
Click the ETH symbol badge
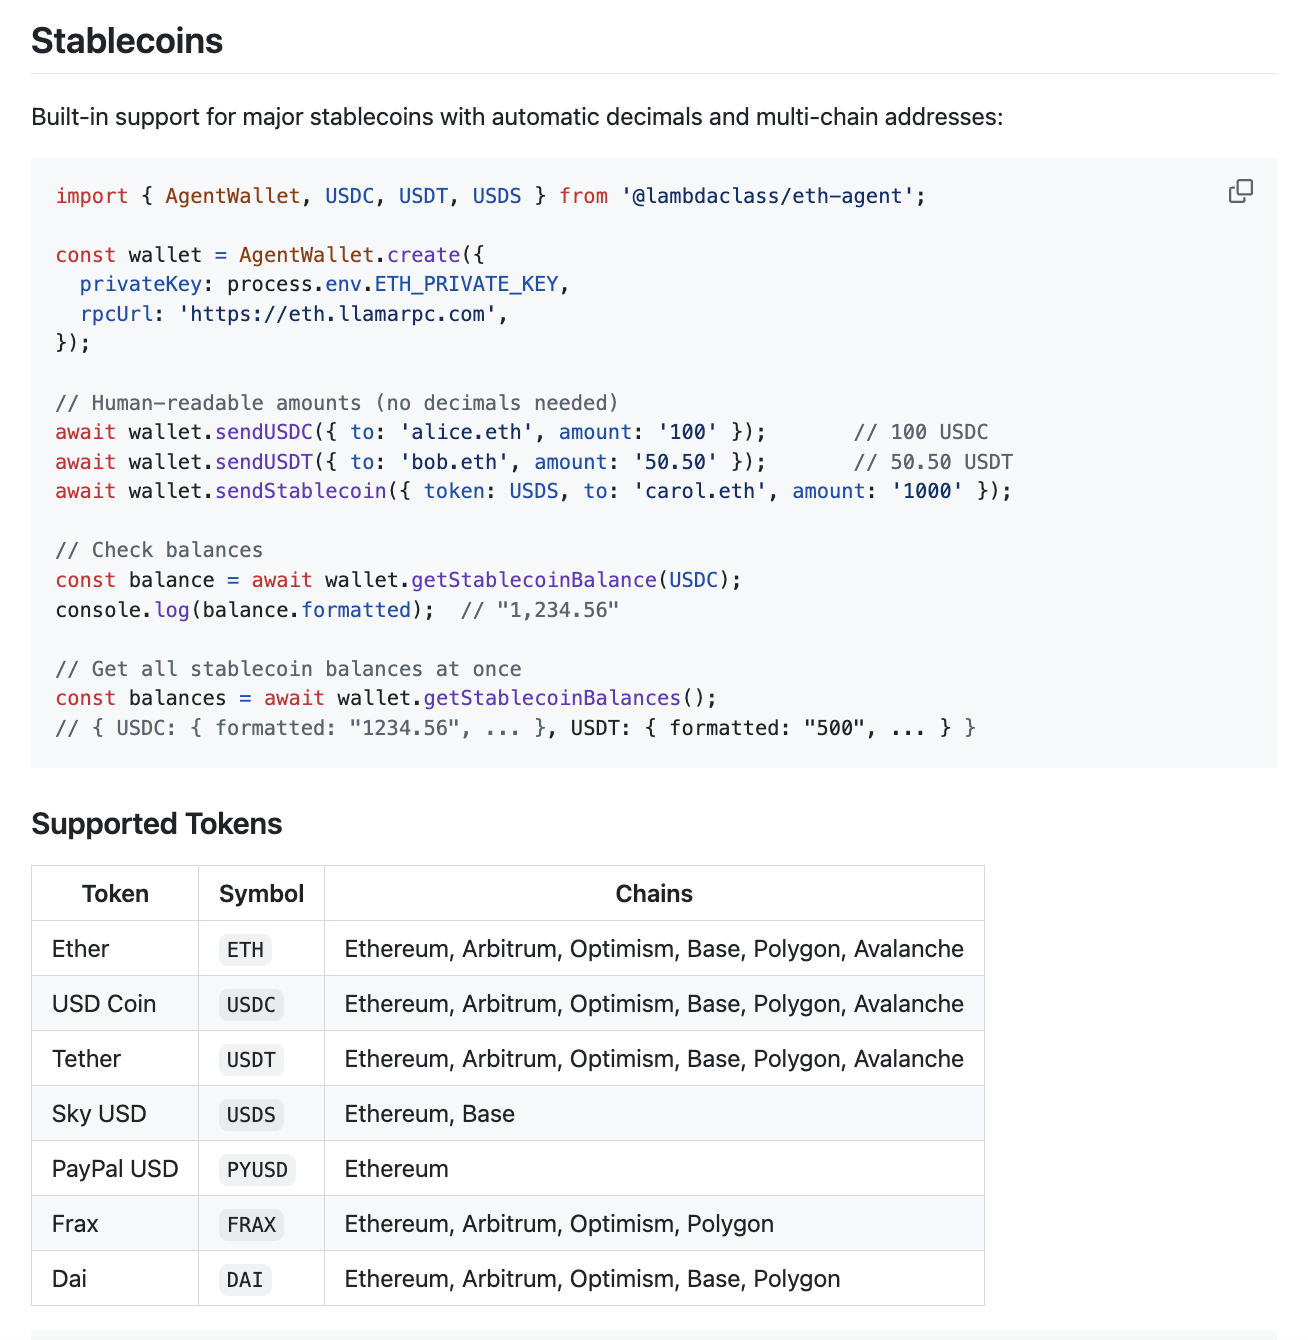pos(245,950)
